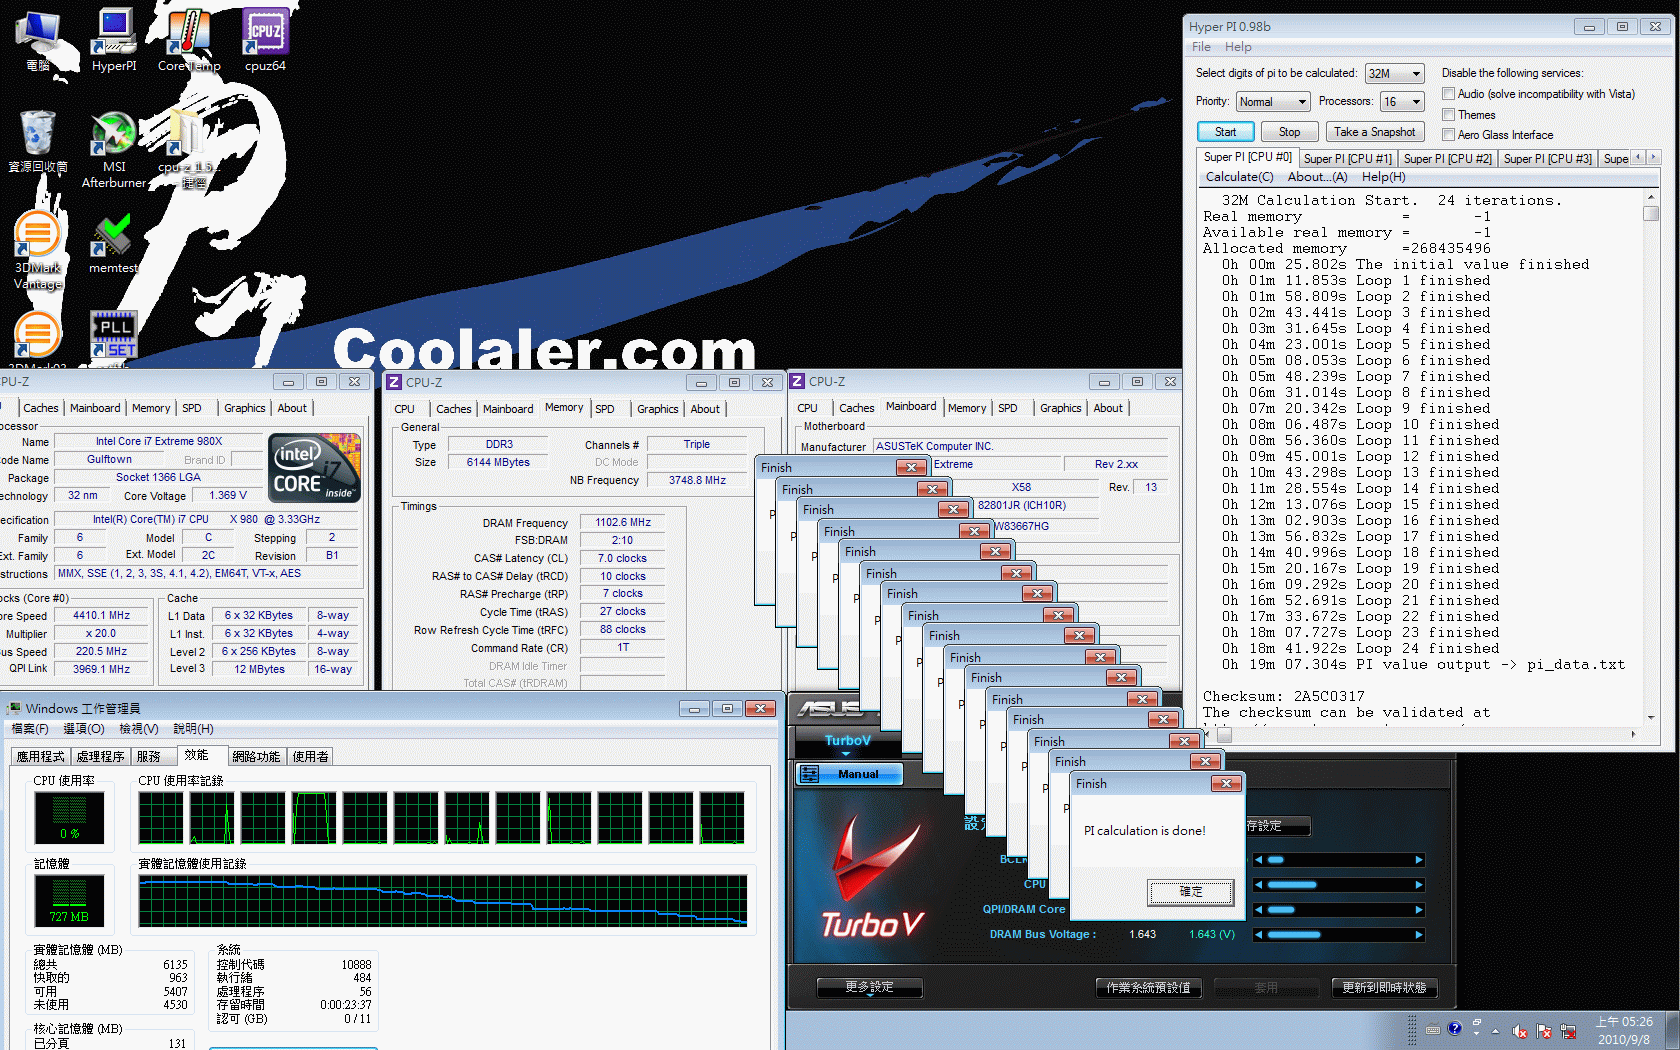Select the Caches tab in the leftmost CPU-Z

(x=41, y=408)
